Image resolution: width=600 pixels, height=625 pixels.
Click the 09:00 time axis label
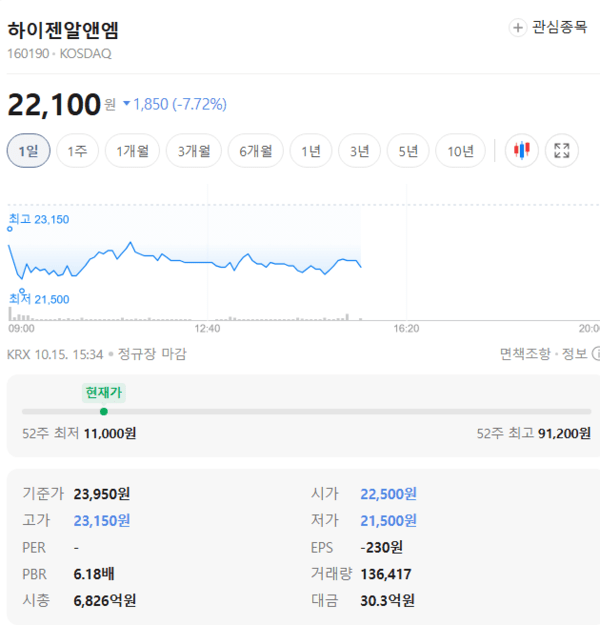(22, 328)
